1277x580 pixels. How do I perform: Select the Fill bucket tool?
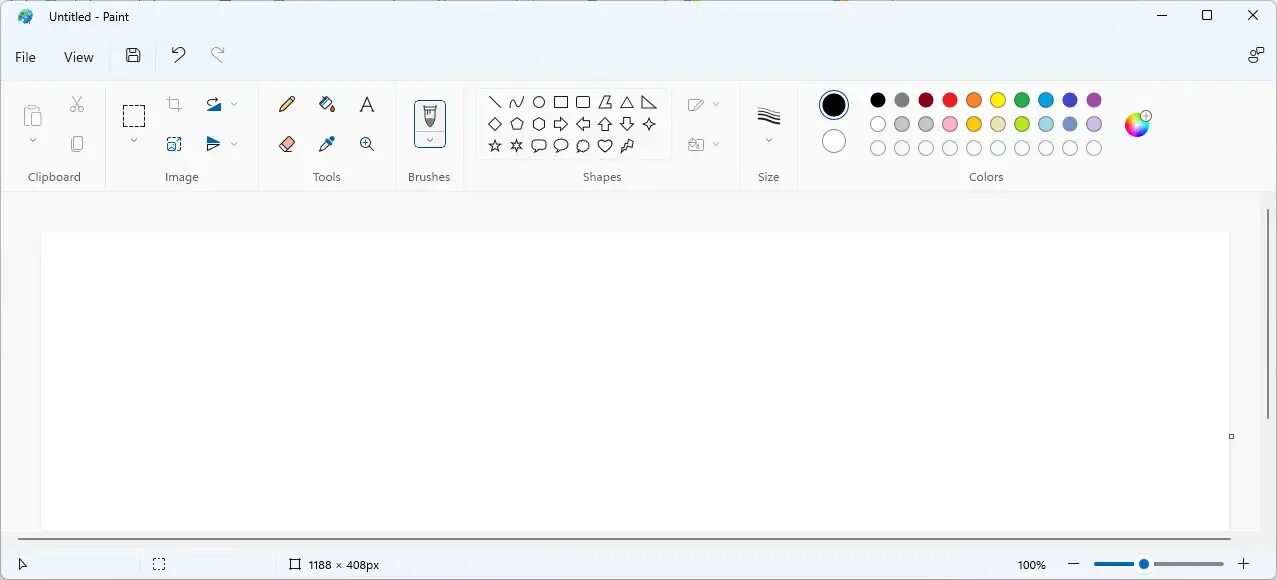tap(326, 104)
